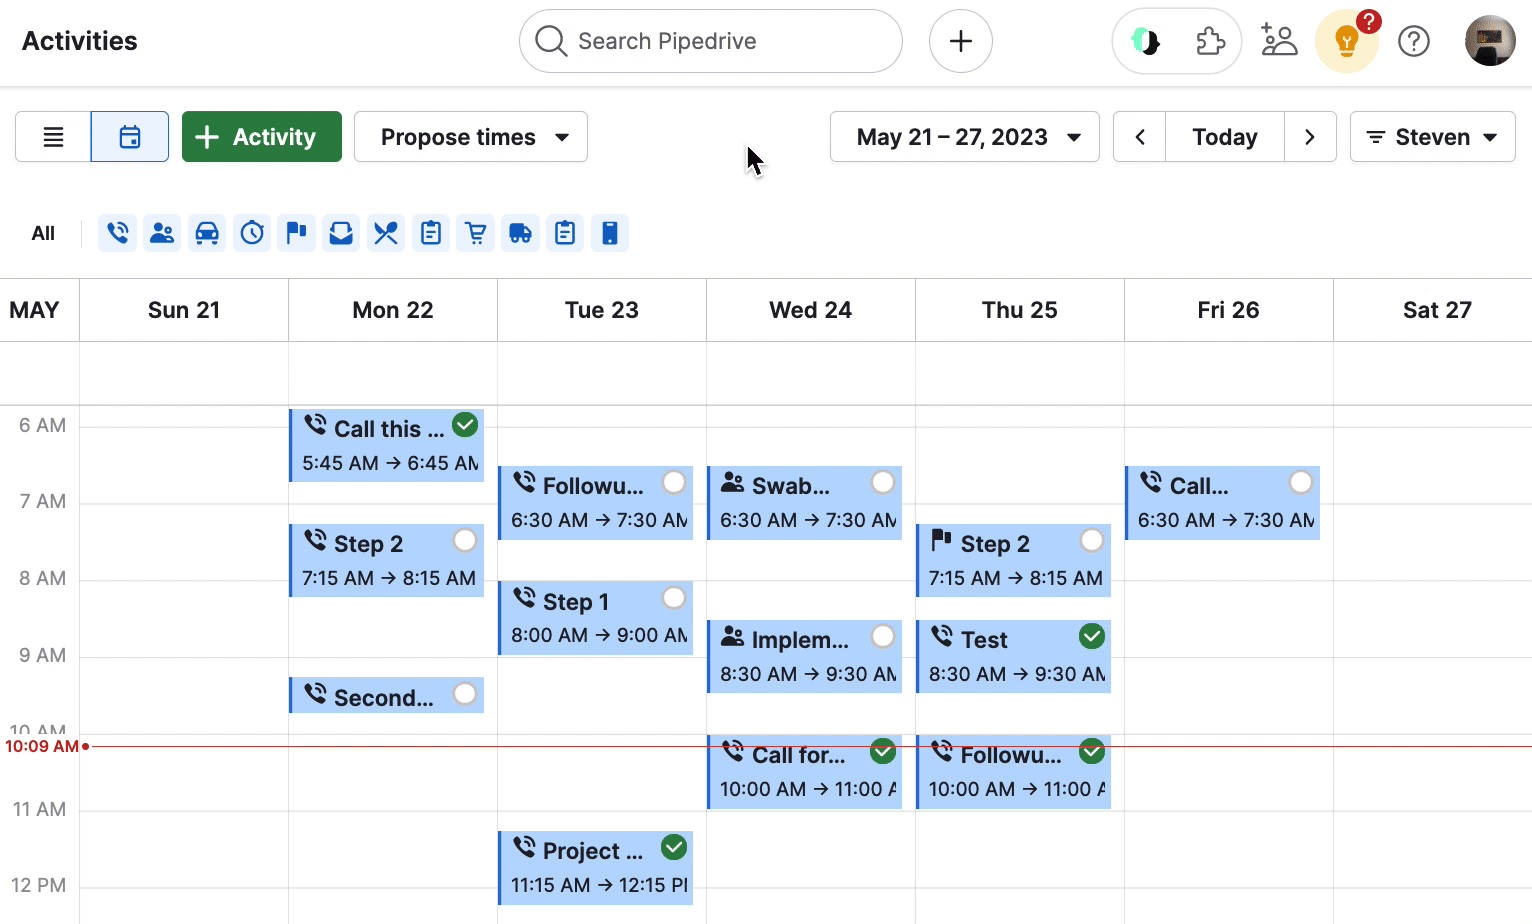Create a new Activity
The image size is (1532, 924).
pos(261,136)
